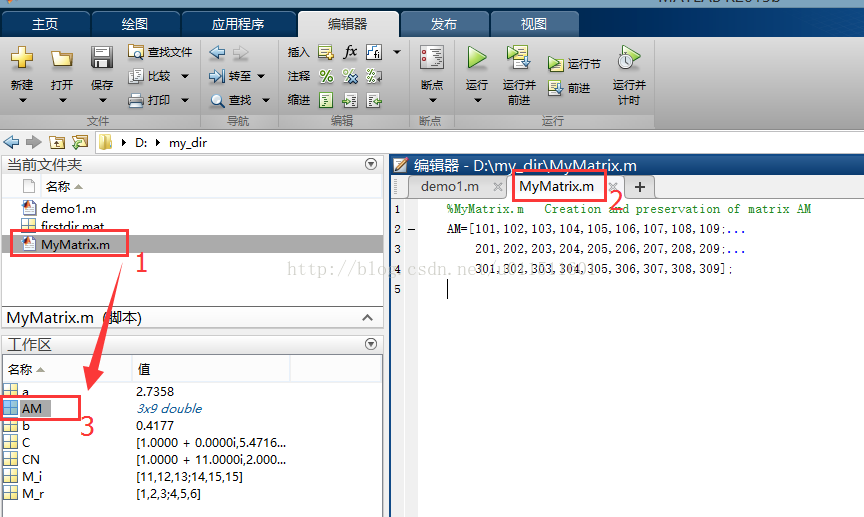The width and height of the screenshot is (864, 517).
Task: Open the New (新建) dropdown arrow
Action: click(22, 100)
